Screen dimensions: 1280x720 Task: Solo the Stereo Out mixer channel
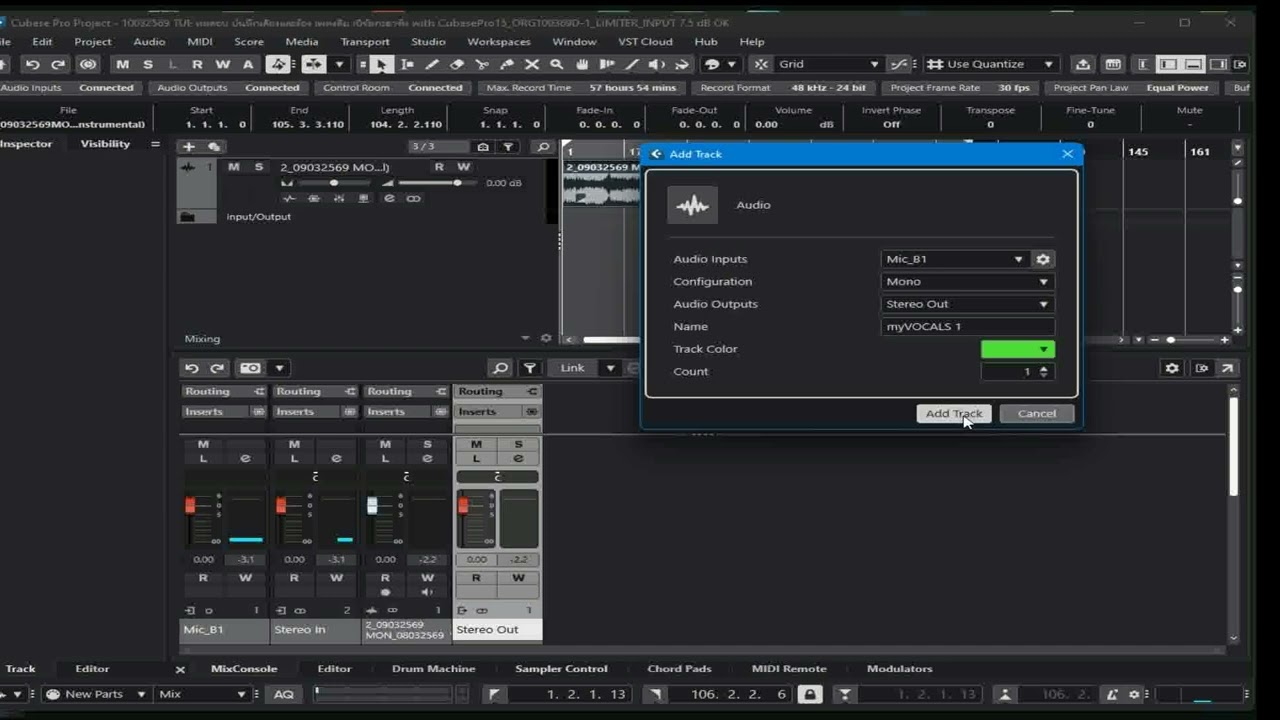coord(518,444)
